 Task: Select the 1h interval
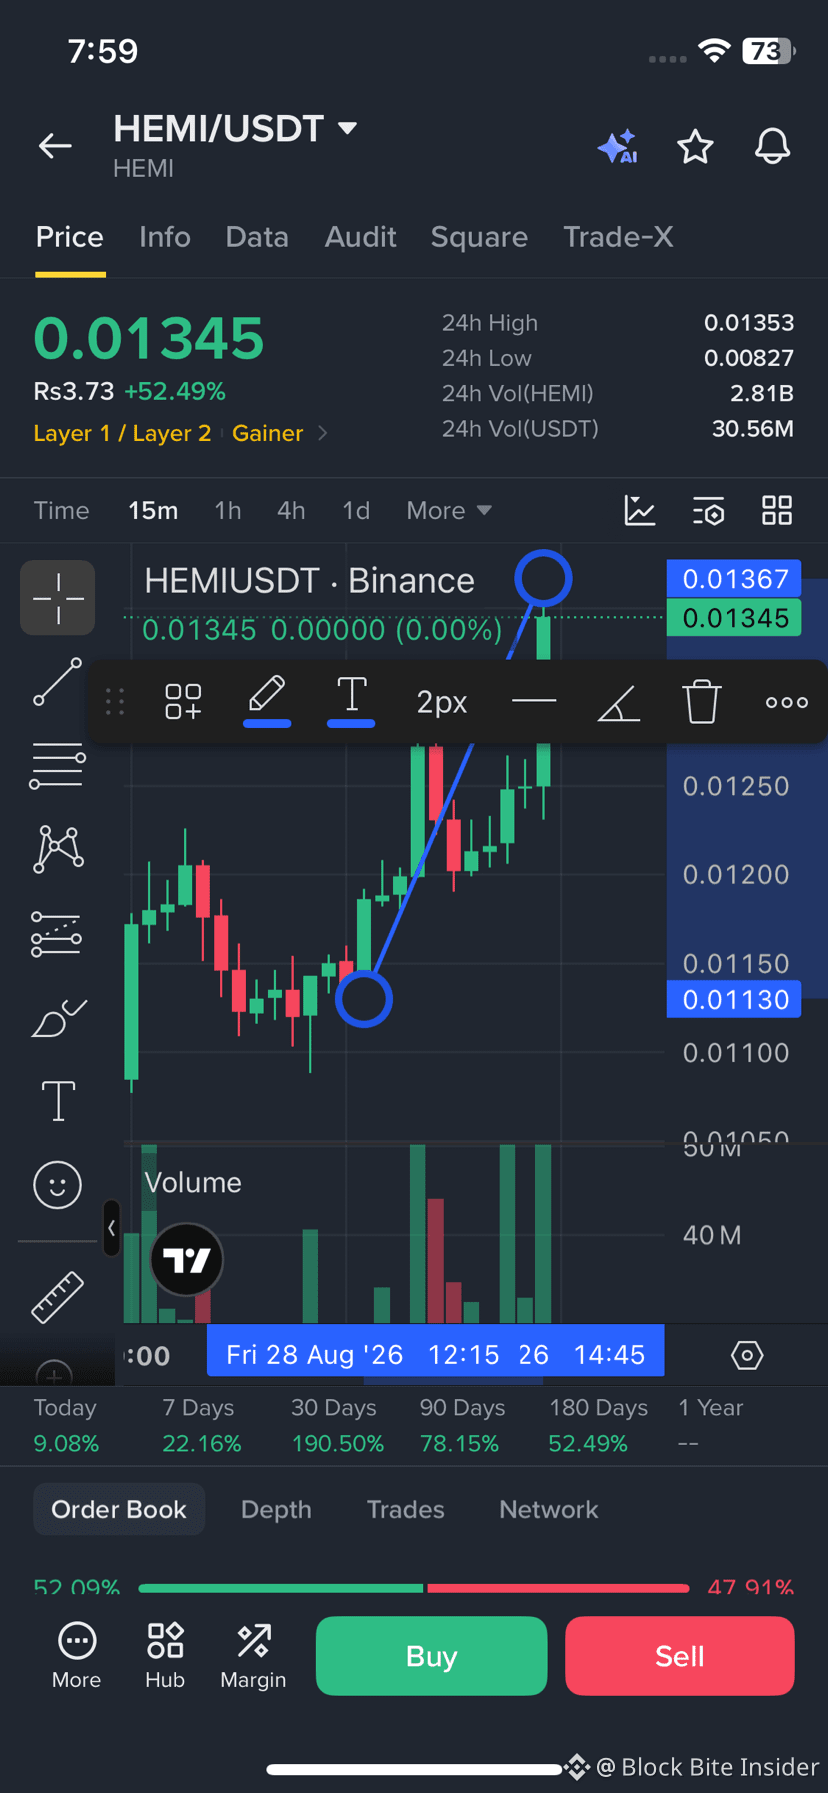tap(228, 511)
